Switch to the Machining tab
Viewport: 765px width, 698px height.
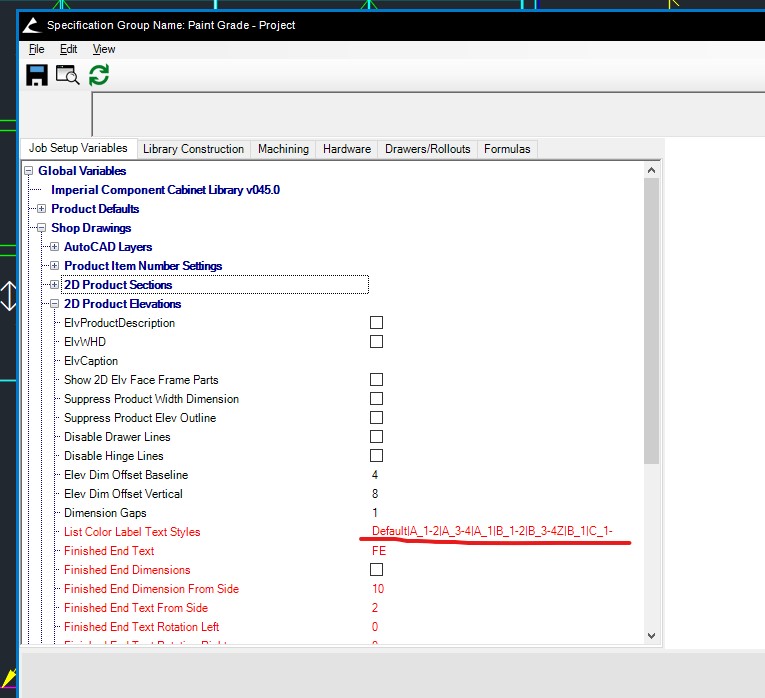pyautogui.click(x=283, y=149)
